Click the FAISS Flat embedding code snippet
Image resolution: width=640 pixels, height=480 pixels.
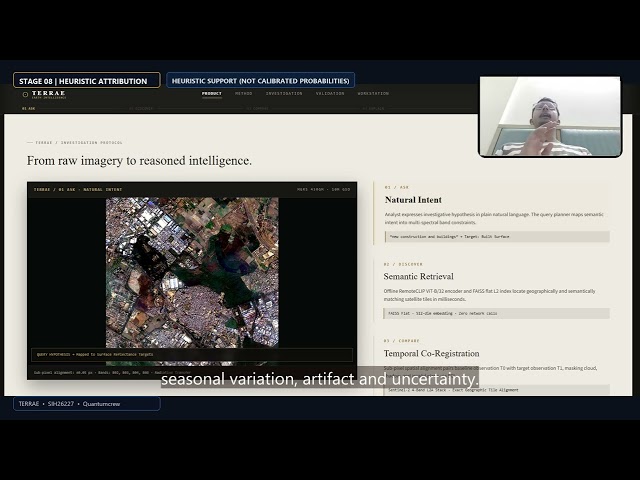pyautogui.click(x=496, y=313)
